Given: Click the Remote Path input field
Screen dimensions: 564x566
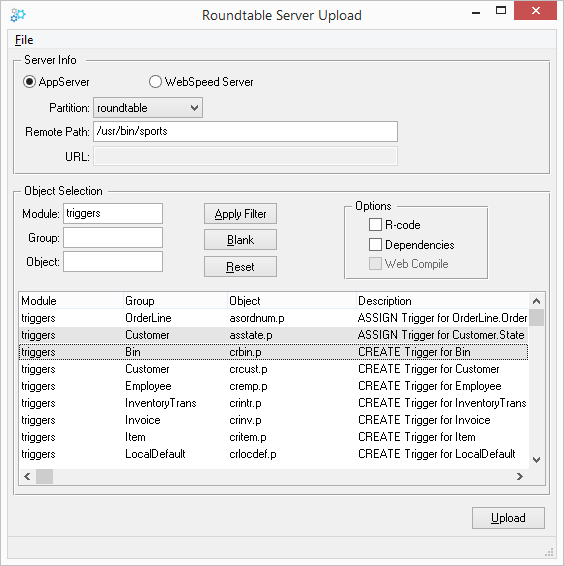Looking at the screenshot, I should pyautogui.click(x=246, y=131).
